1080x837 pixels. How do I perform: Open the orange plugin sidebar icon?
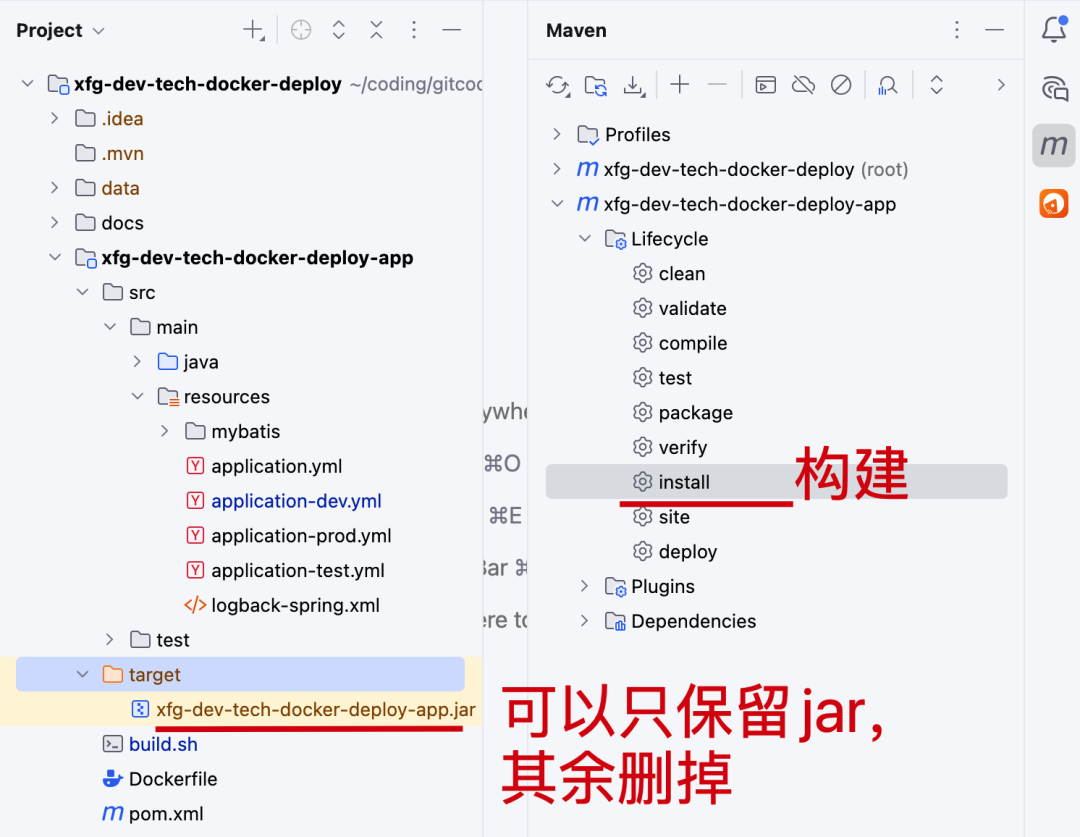tap(1054, 203)
